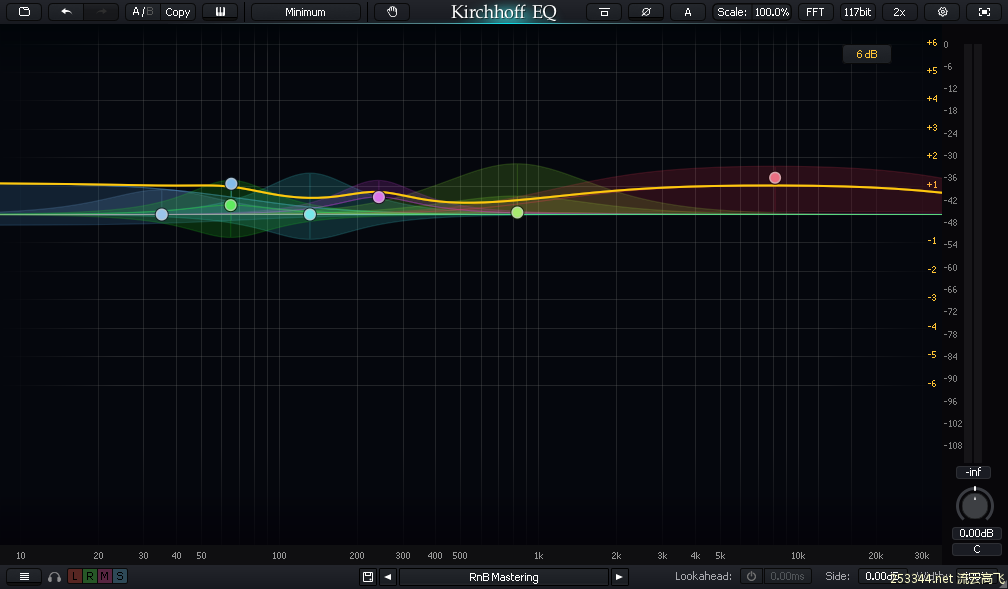Open the Minimum phase mode dropdown
1008x589 pixels.
305,12
